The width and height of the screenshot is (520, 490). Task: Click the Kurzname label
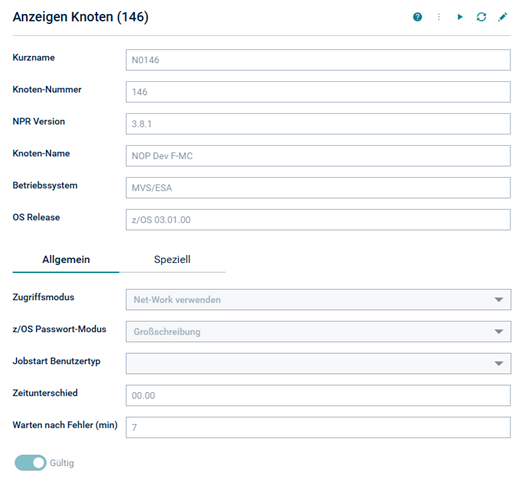point(34,57)
